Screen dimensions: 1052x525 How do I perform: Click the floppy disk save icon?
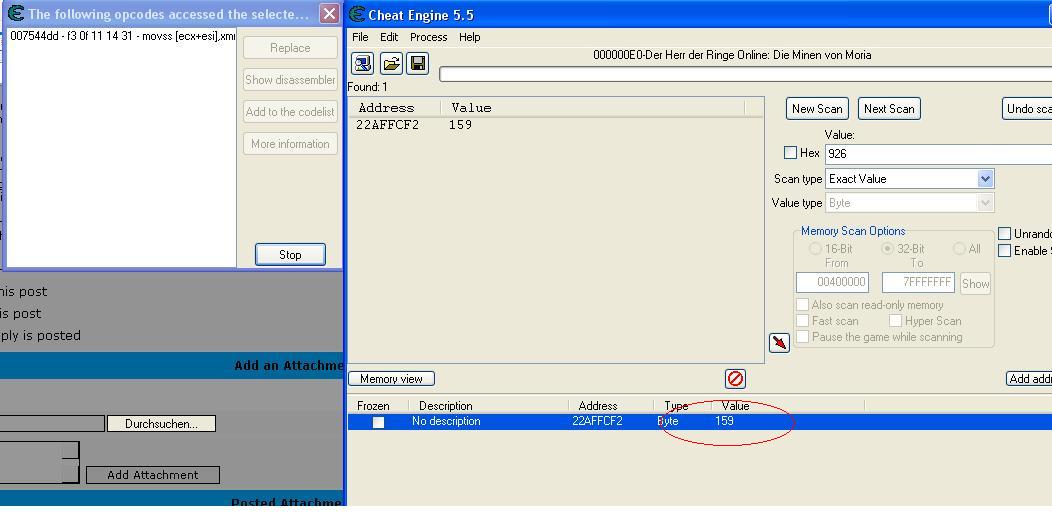418,64
